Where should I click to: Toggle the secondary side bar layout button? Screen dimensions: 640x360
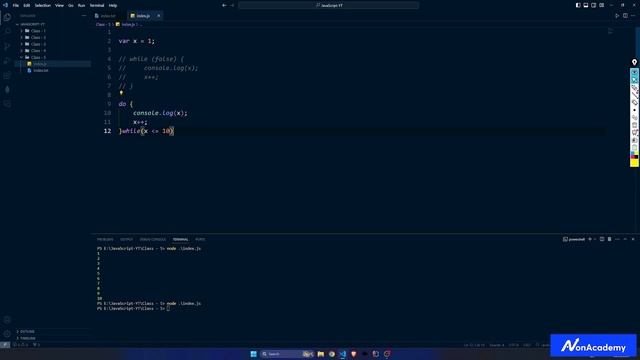pos(593,5)
